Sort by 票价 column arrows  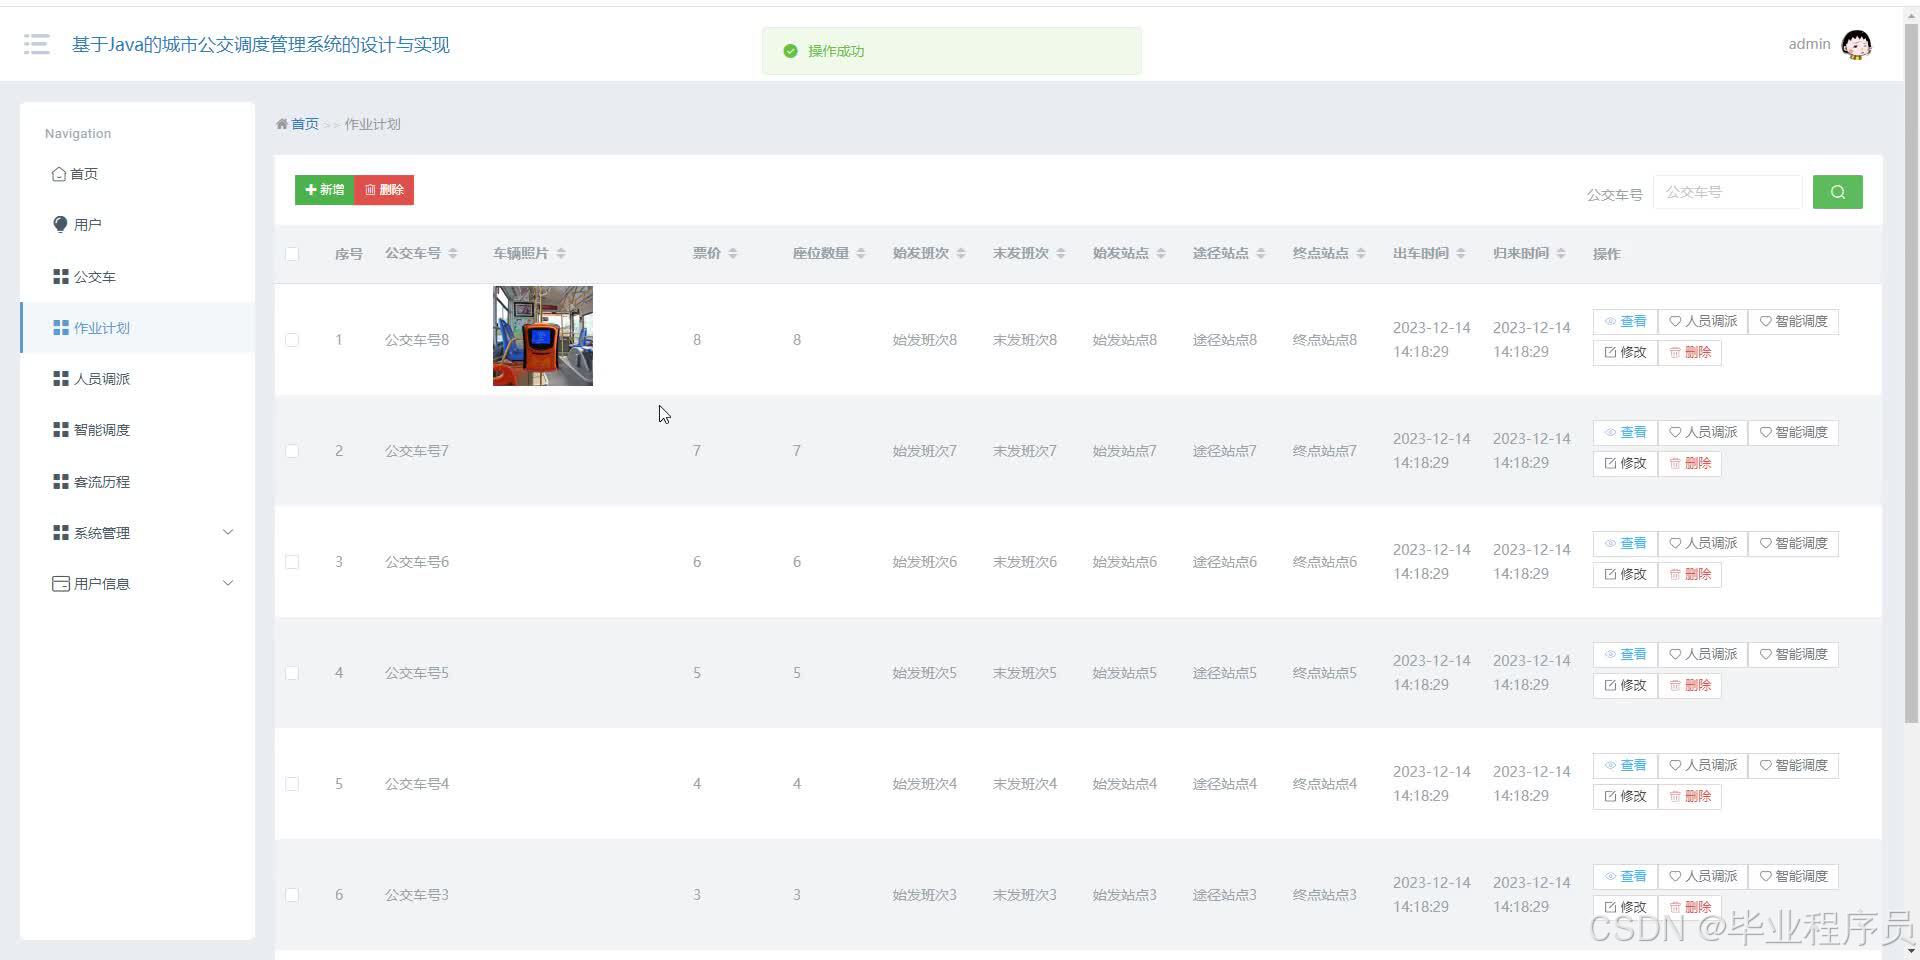[x=733, y=254]
